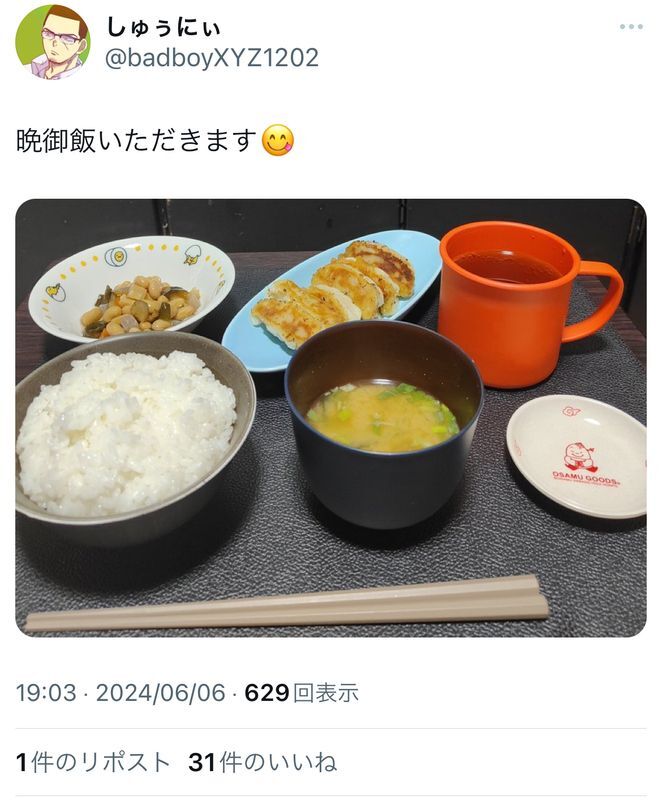Open the three-dot more options menu
Screen dimensions: 662x800
pyautogui.click(x=631, y=27)
